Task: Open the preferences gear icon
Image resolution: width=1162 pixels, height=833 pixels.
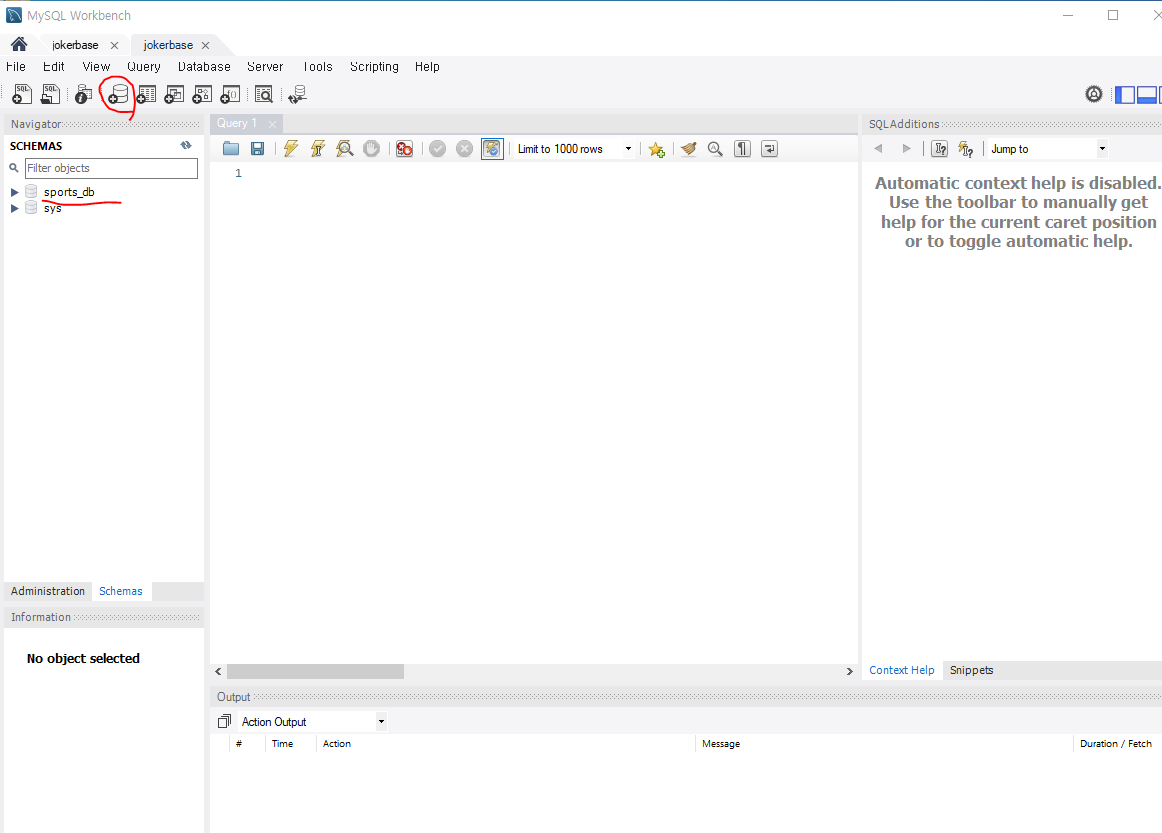Action: pos(1094,94)
